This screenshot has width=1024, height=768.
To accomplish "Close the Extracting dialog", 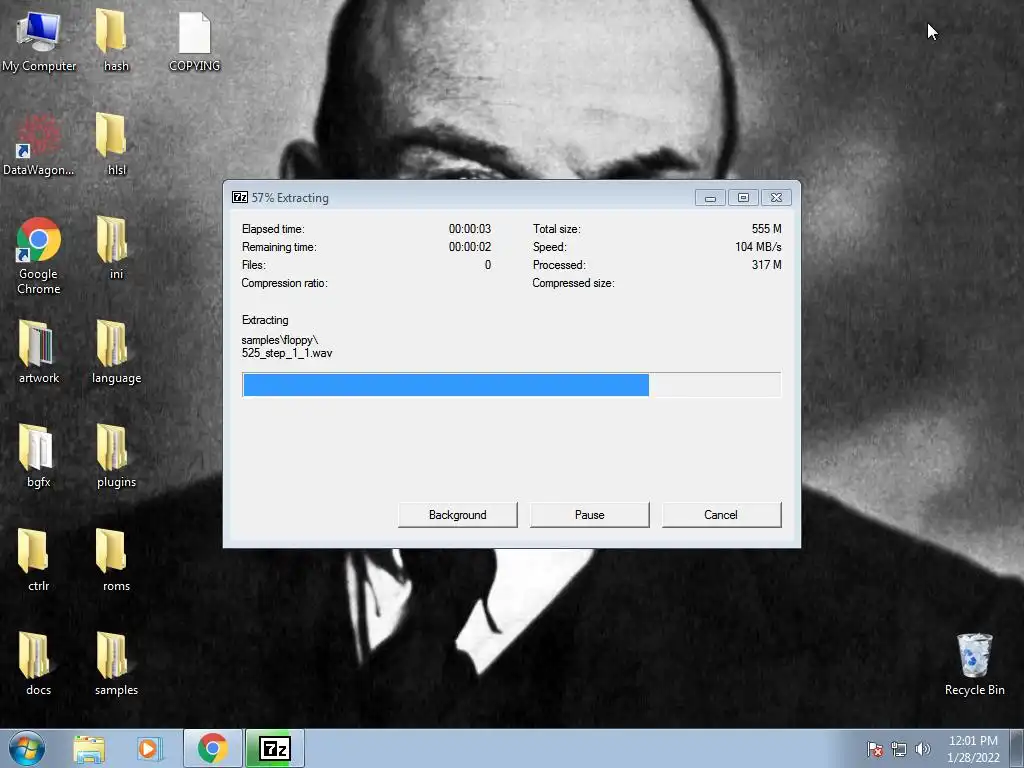I will tap(776, 197).
